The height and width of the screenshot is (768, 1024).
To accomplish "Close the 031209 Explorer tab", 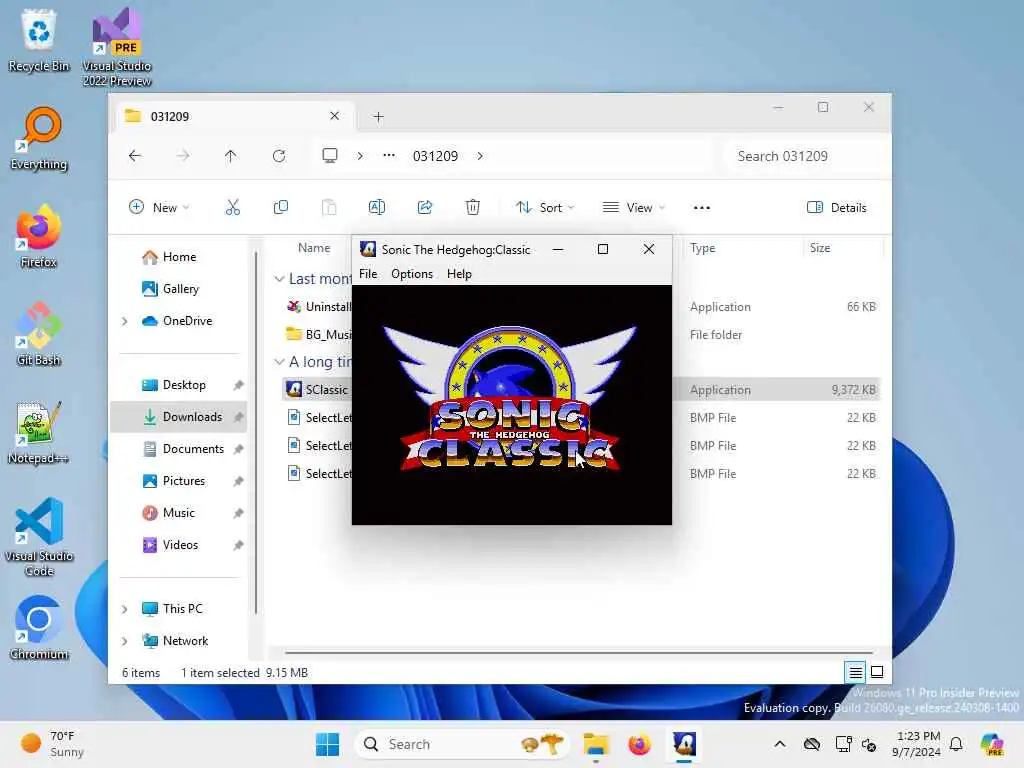I will coord(334,116).
